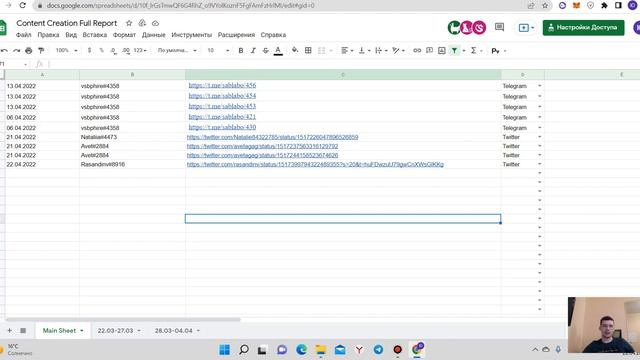Format as percent
The height and width of the screenshot is (360, 640).
(101, 51)
